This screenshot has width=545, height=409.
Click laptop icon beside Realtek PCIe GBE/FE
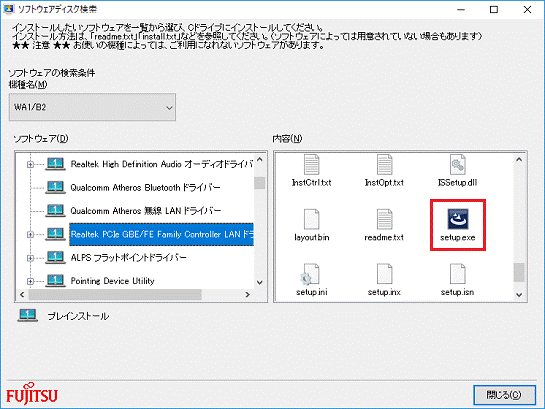[55, 234]
